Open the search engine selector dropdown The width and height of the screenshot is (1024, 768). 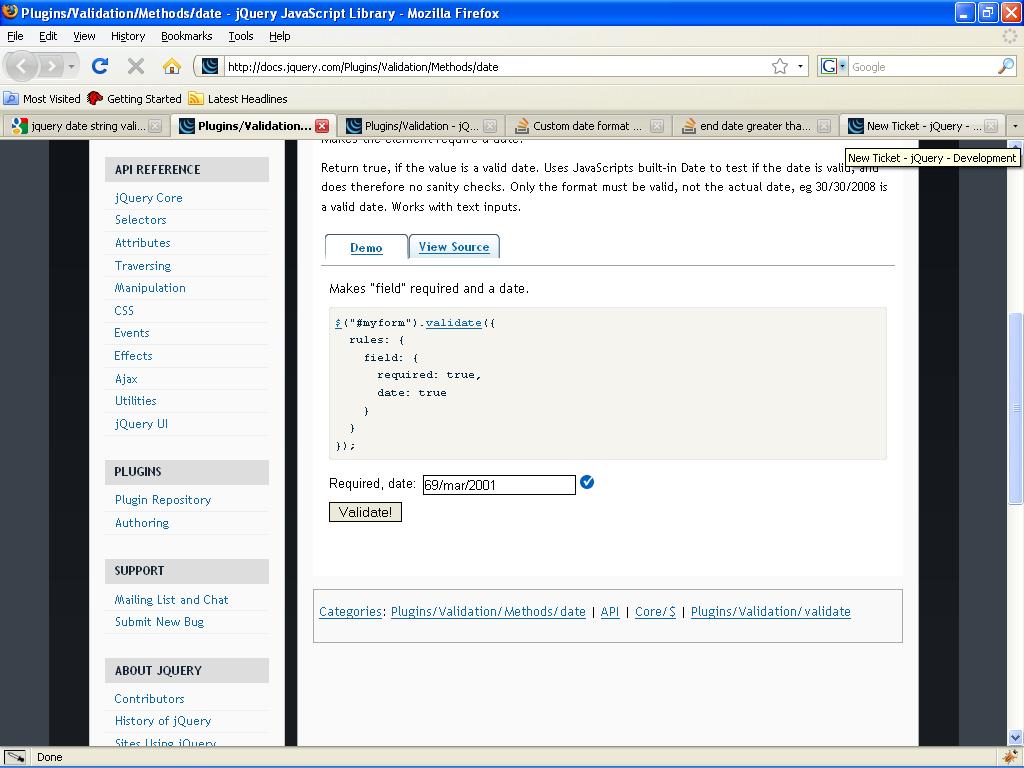click(x=832, y=67)
